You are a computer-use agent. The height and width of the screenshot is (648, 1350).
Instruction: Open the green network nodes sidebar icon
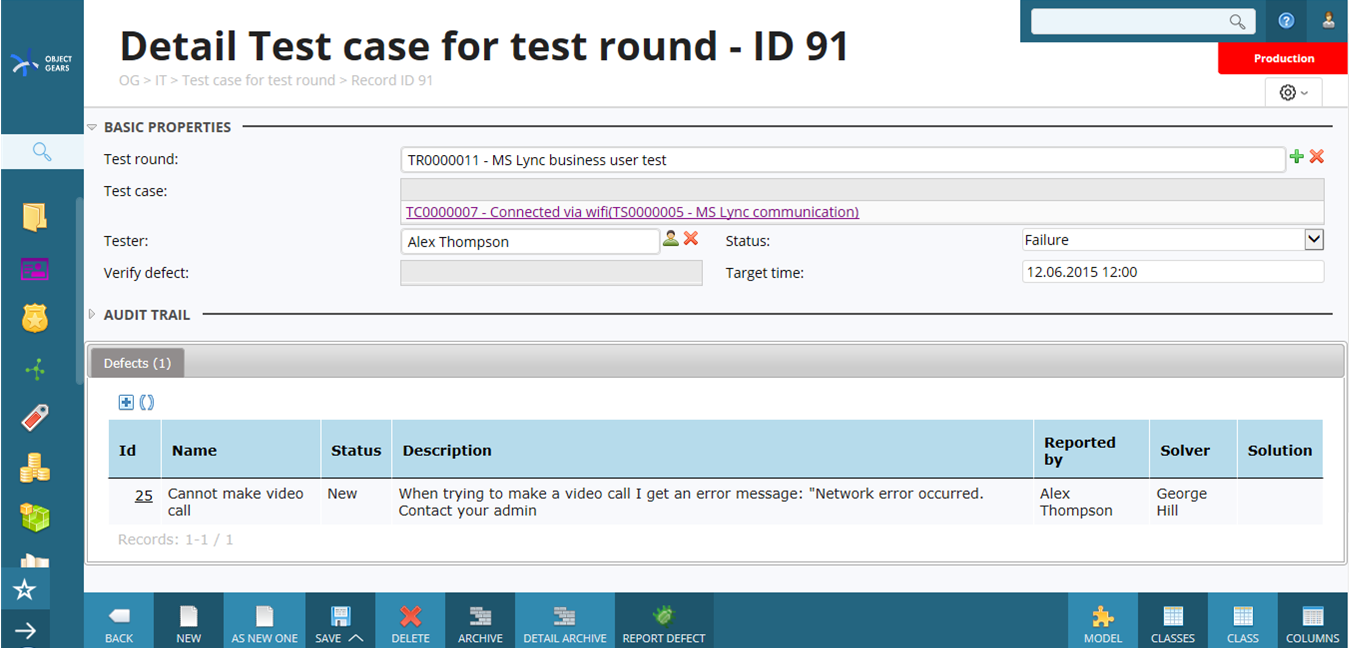point(35,370)
